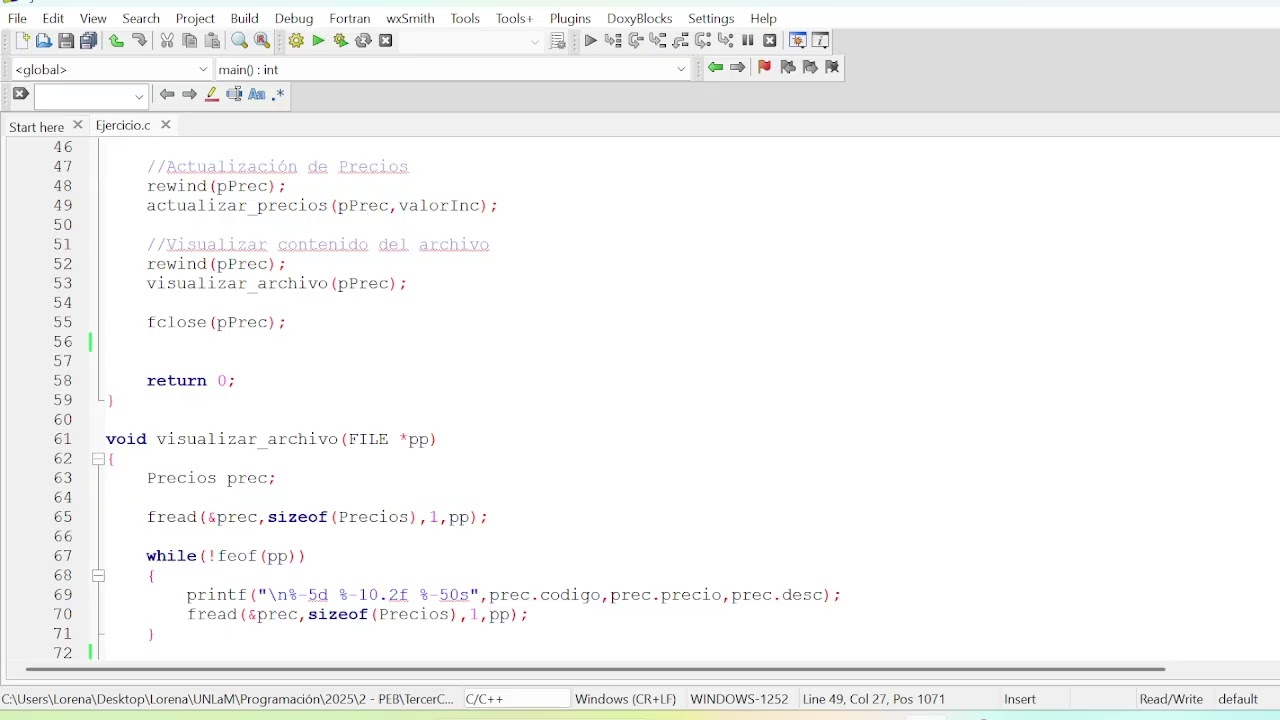Save the current file
This screenshot has height=720, width=1280.
[x=66, y=41]
